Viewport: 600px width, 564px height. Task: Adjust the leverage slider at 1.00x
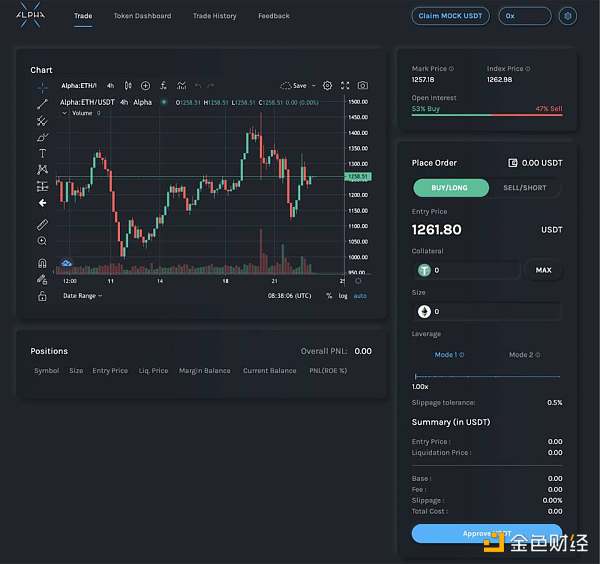[x=416, y=377]
